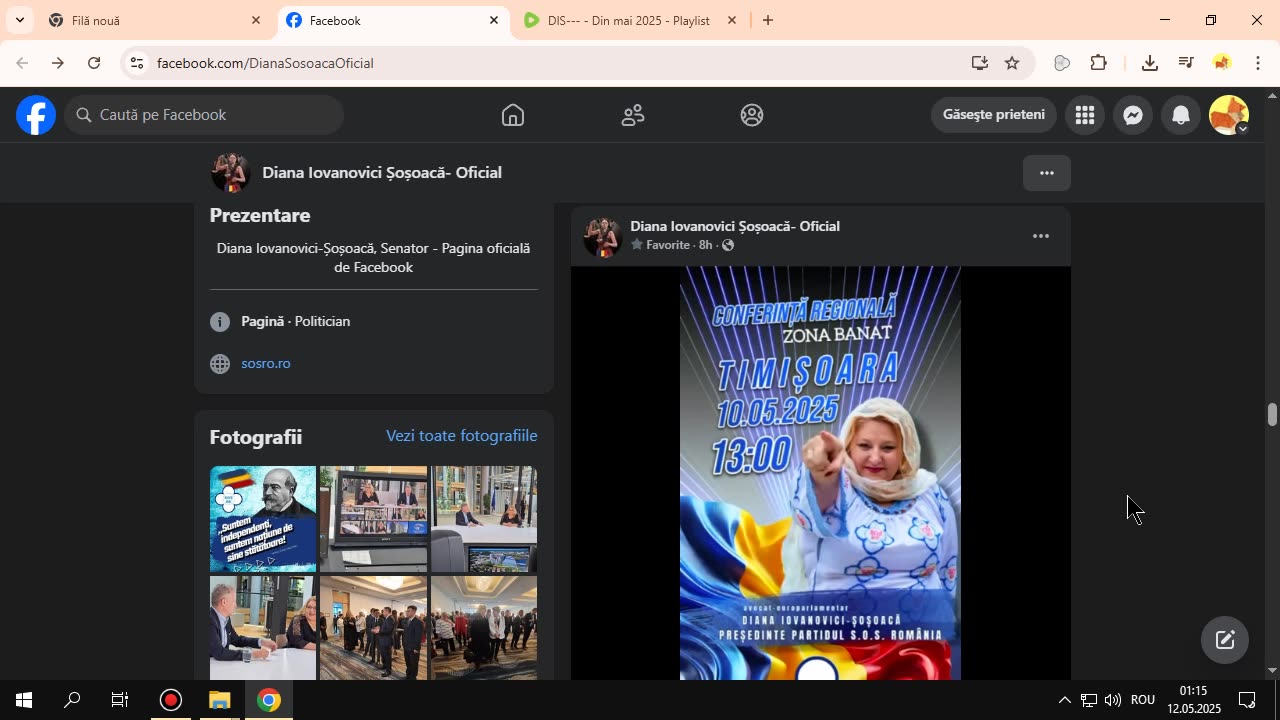
Task: Open the post author's profile picture
Action: click(x=603, y=237)
